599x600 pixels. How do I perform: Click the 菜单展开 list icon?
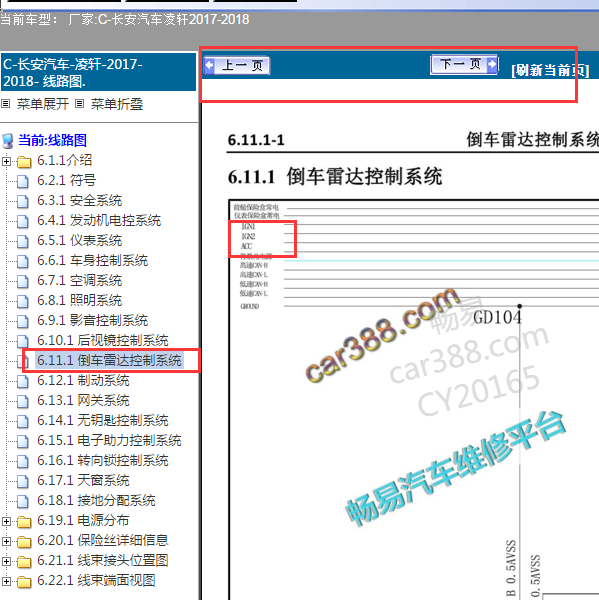tap(6, 104)
